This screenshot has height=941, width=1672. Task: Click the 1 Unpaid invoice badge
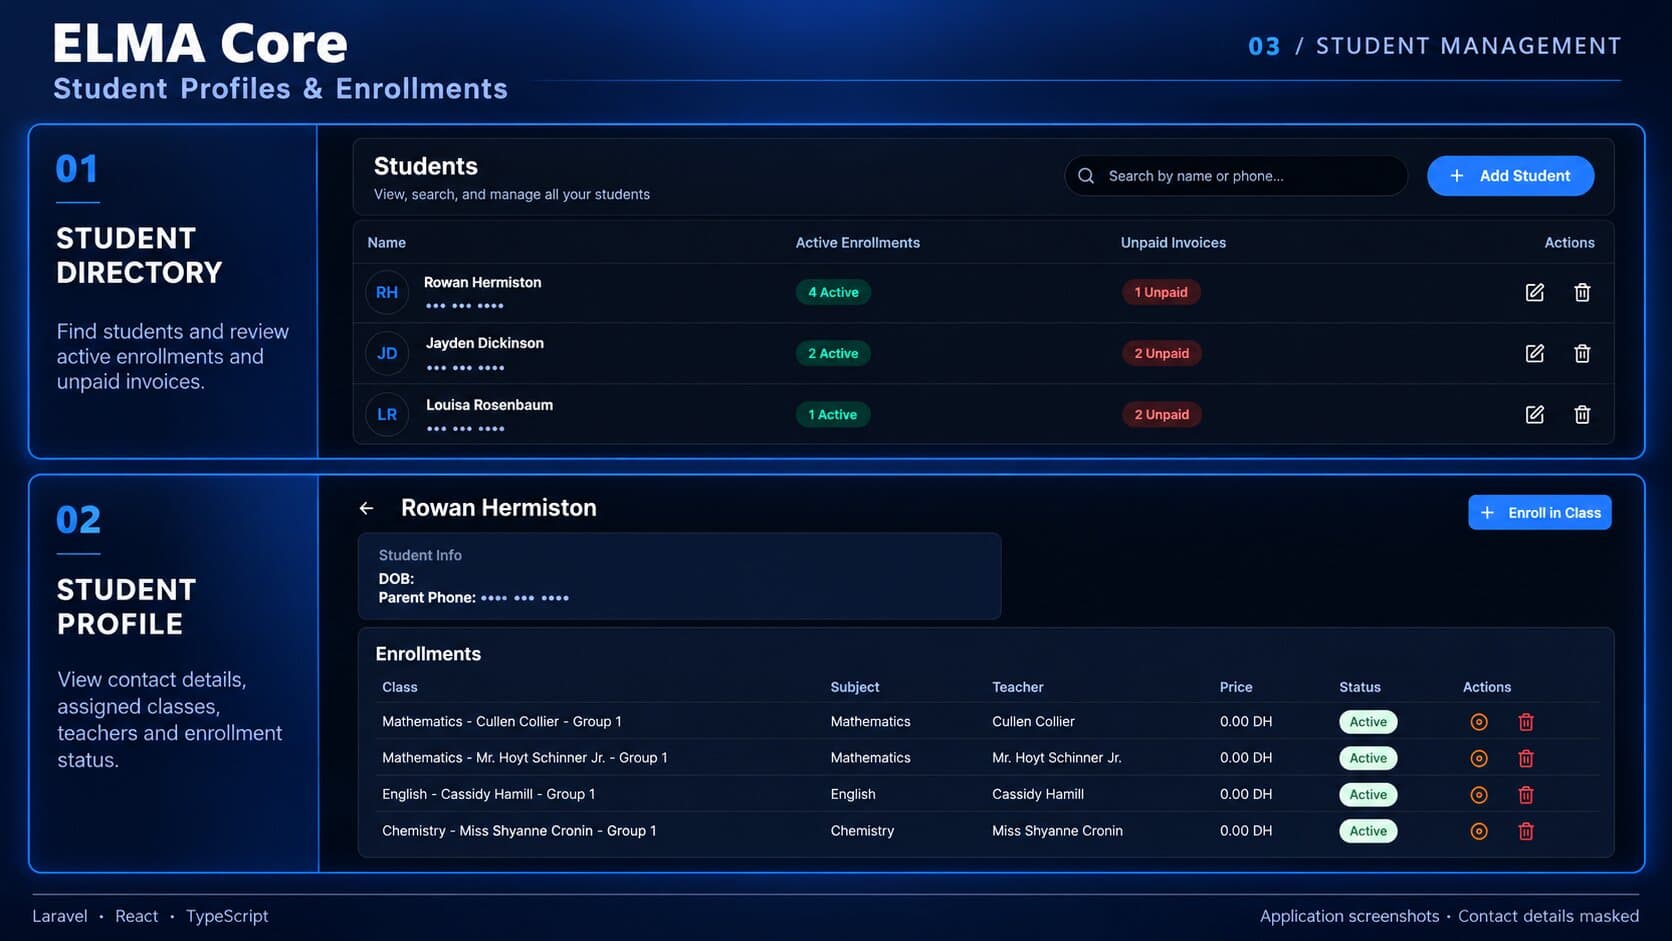click(1161, 292)
